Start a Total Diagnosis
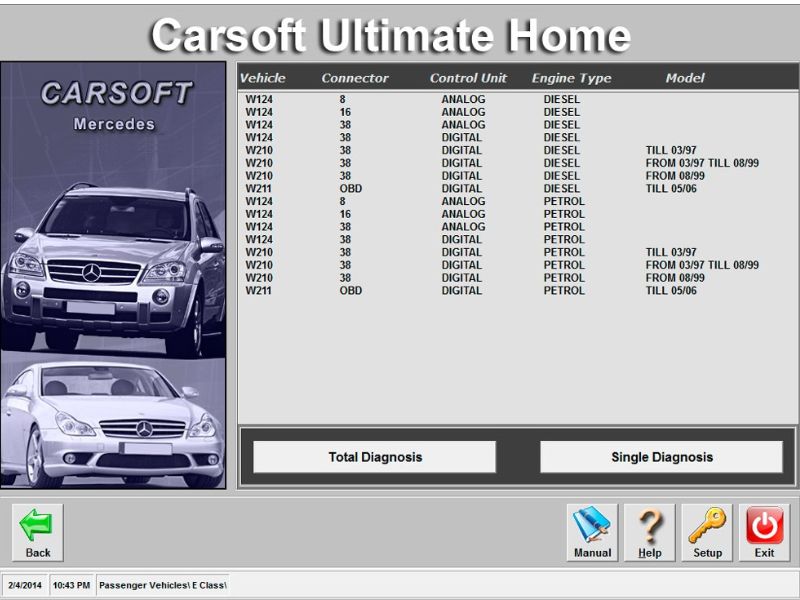 [374, 456]
